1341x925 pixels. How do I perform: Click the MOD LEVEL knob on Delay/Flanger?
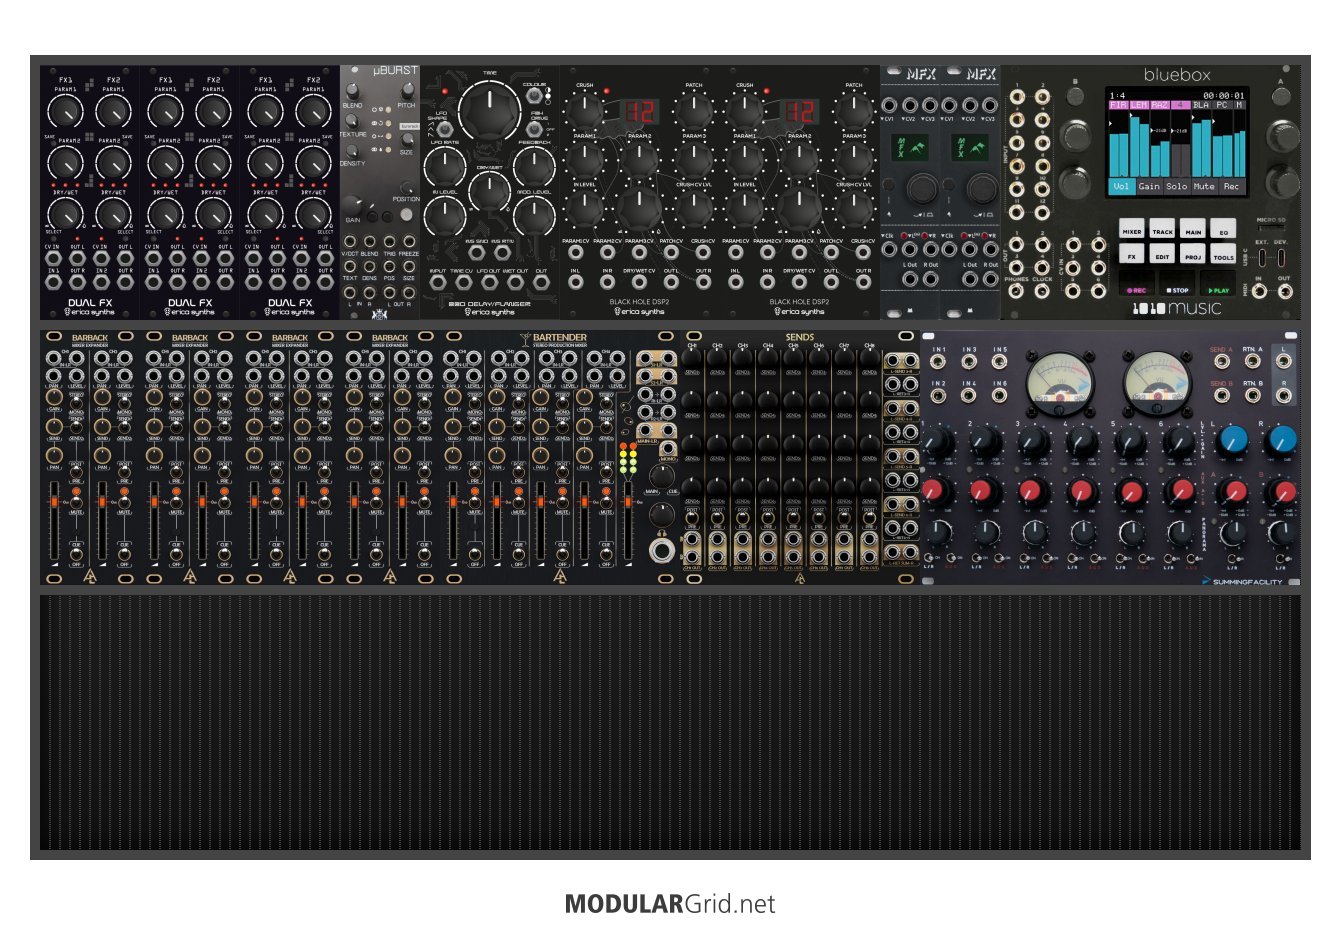click(x=533, y=215)
